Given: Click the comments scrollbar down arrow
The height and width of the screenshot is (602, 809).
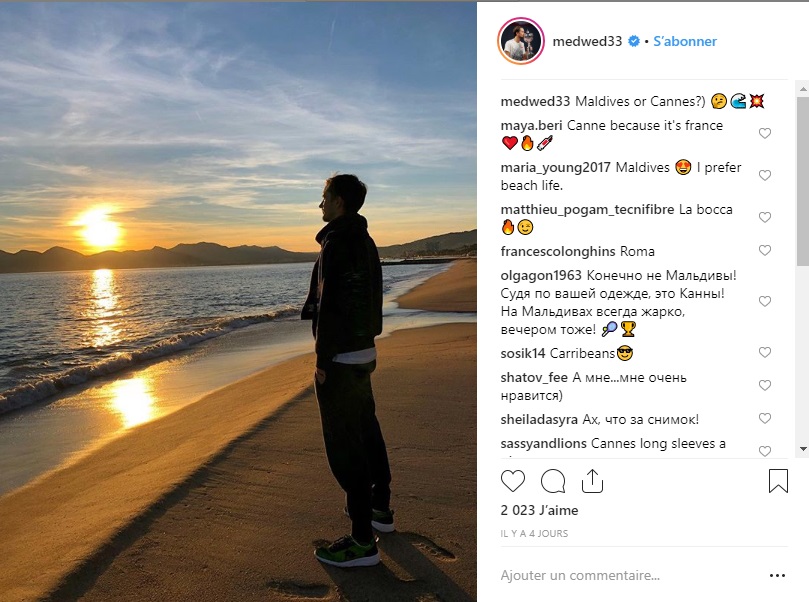Looking at the screenshot, I should point(803,449).
